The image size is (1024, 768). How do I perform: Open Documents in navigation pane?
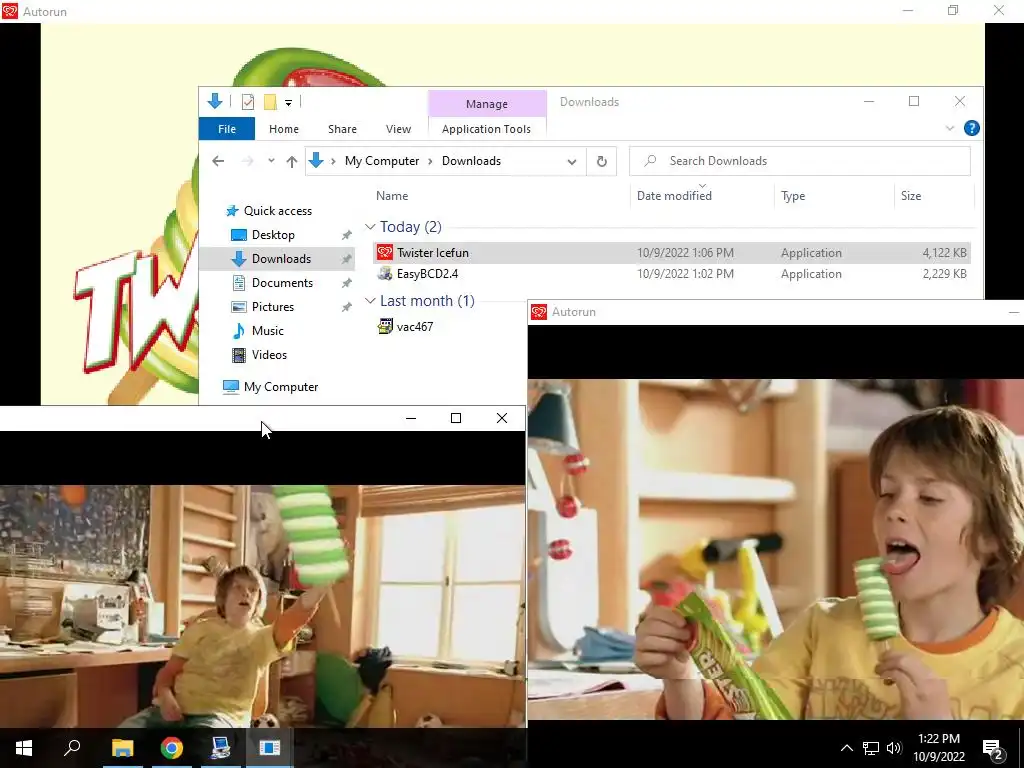point(282,283)
